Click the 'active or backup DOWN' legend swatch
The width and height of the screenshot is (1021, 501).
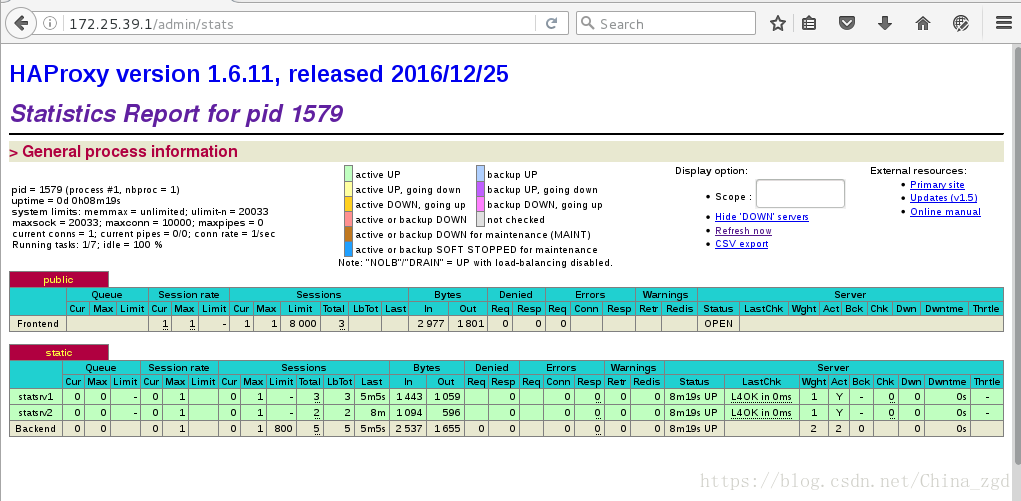(348, 219)
